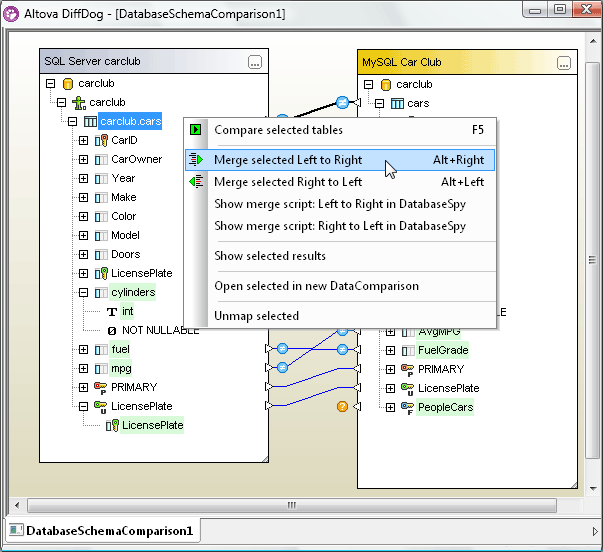Click the horizontal scrollbar thumb
Viewport: 603px width, 552px height.
point(292,505)
